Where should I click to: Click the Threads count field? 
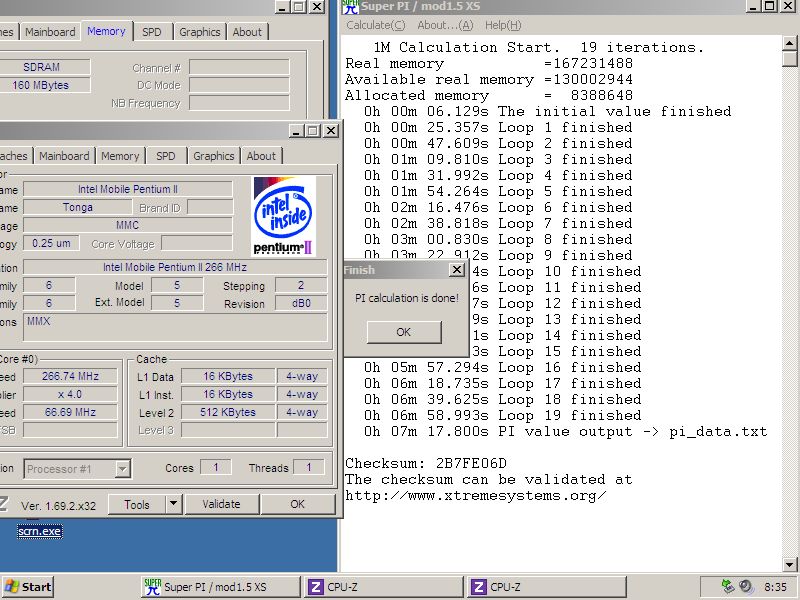(x=309, y=467)
